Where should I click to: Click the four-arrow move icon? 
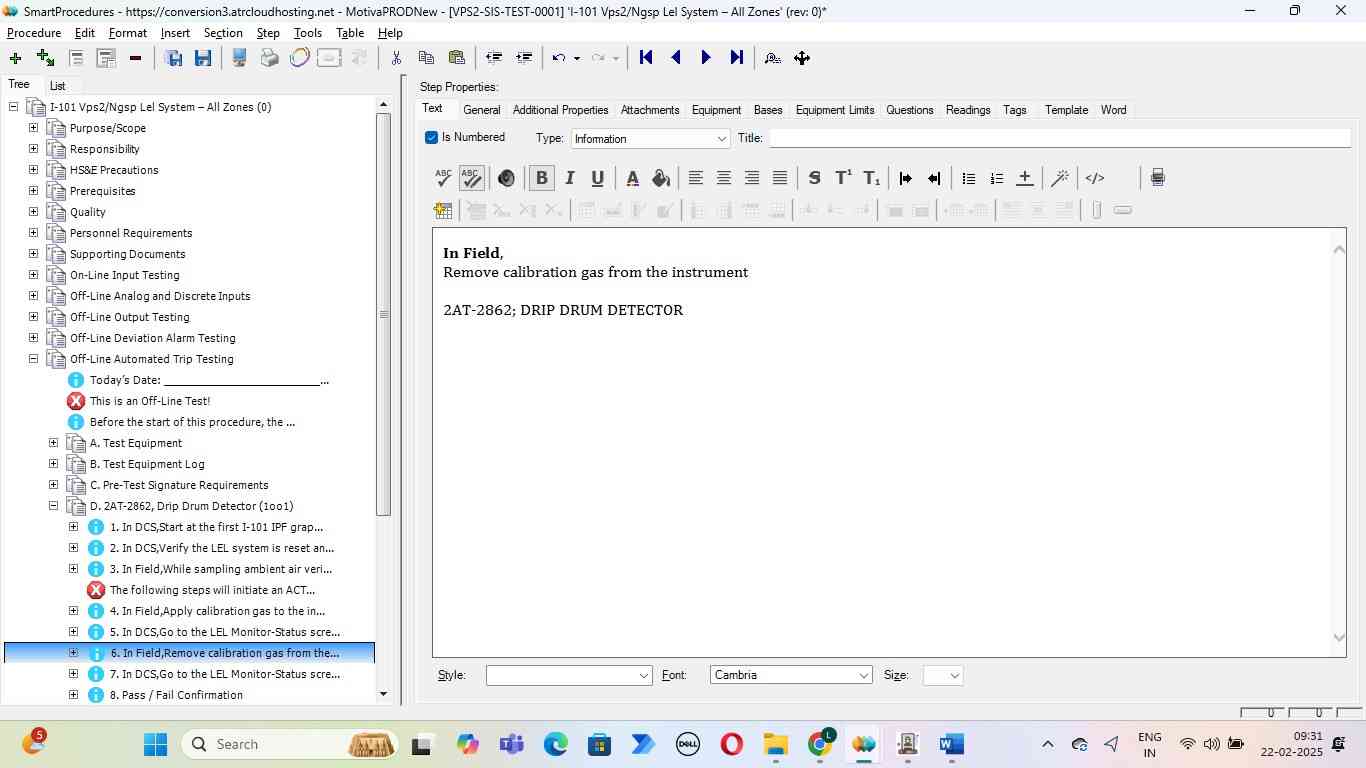tap(802, 58)
